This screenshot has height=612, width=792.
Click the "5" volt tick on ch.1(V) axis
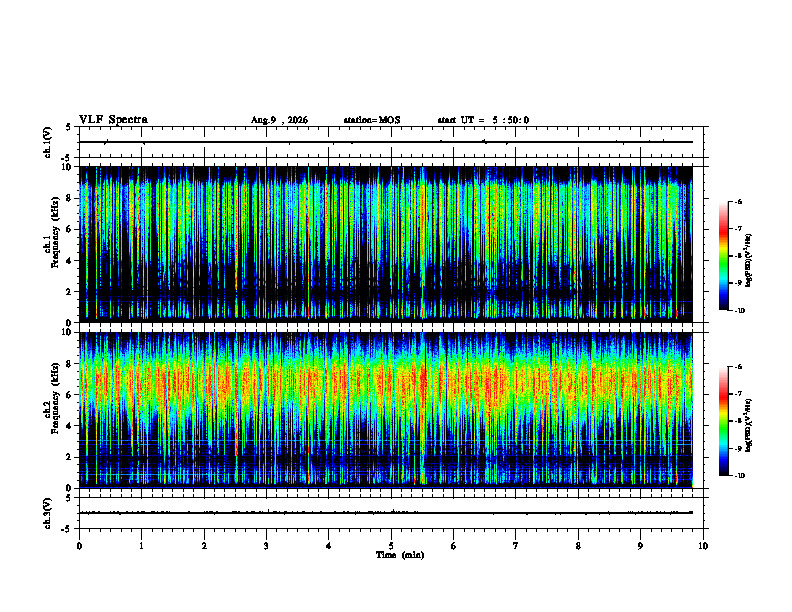coord(69,128)
